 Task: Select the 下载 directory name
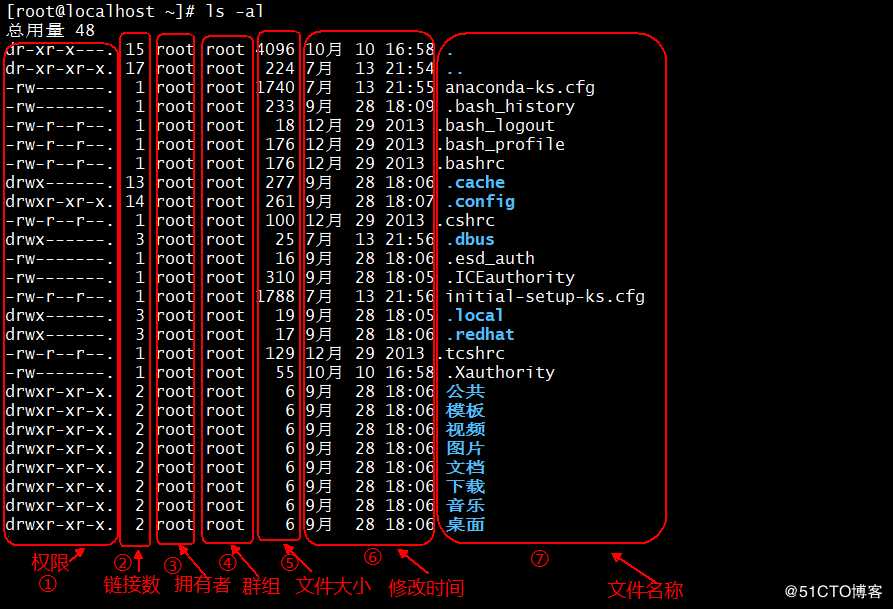465,487
